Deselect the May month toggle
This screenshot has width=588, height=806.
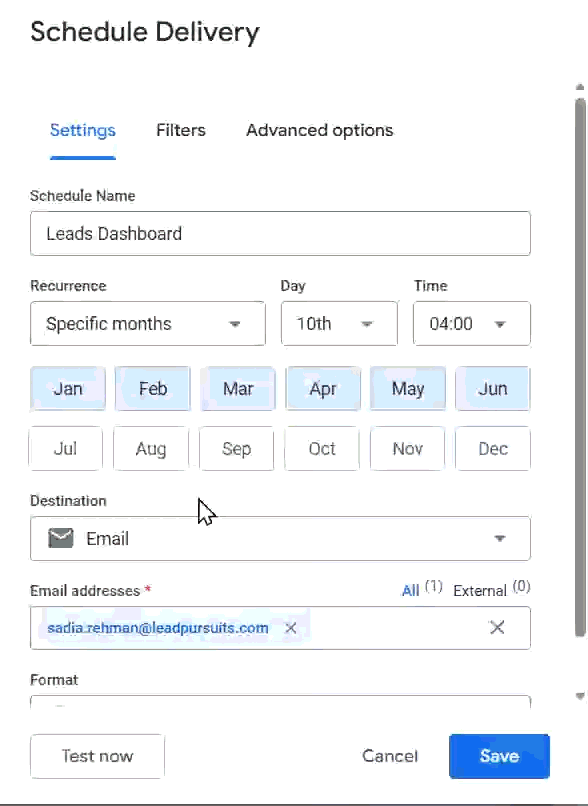click(408, 389)
